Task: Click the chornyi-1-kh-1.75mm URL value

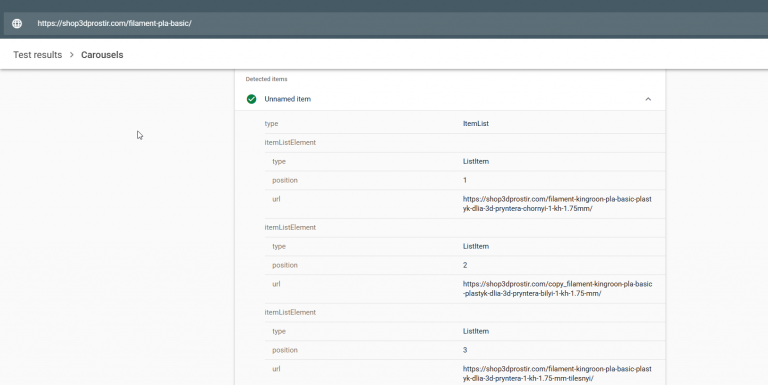Action: pyautogui.click(x=557, y=204)
